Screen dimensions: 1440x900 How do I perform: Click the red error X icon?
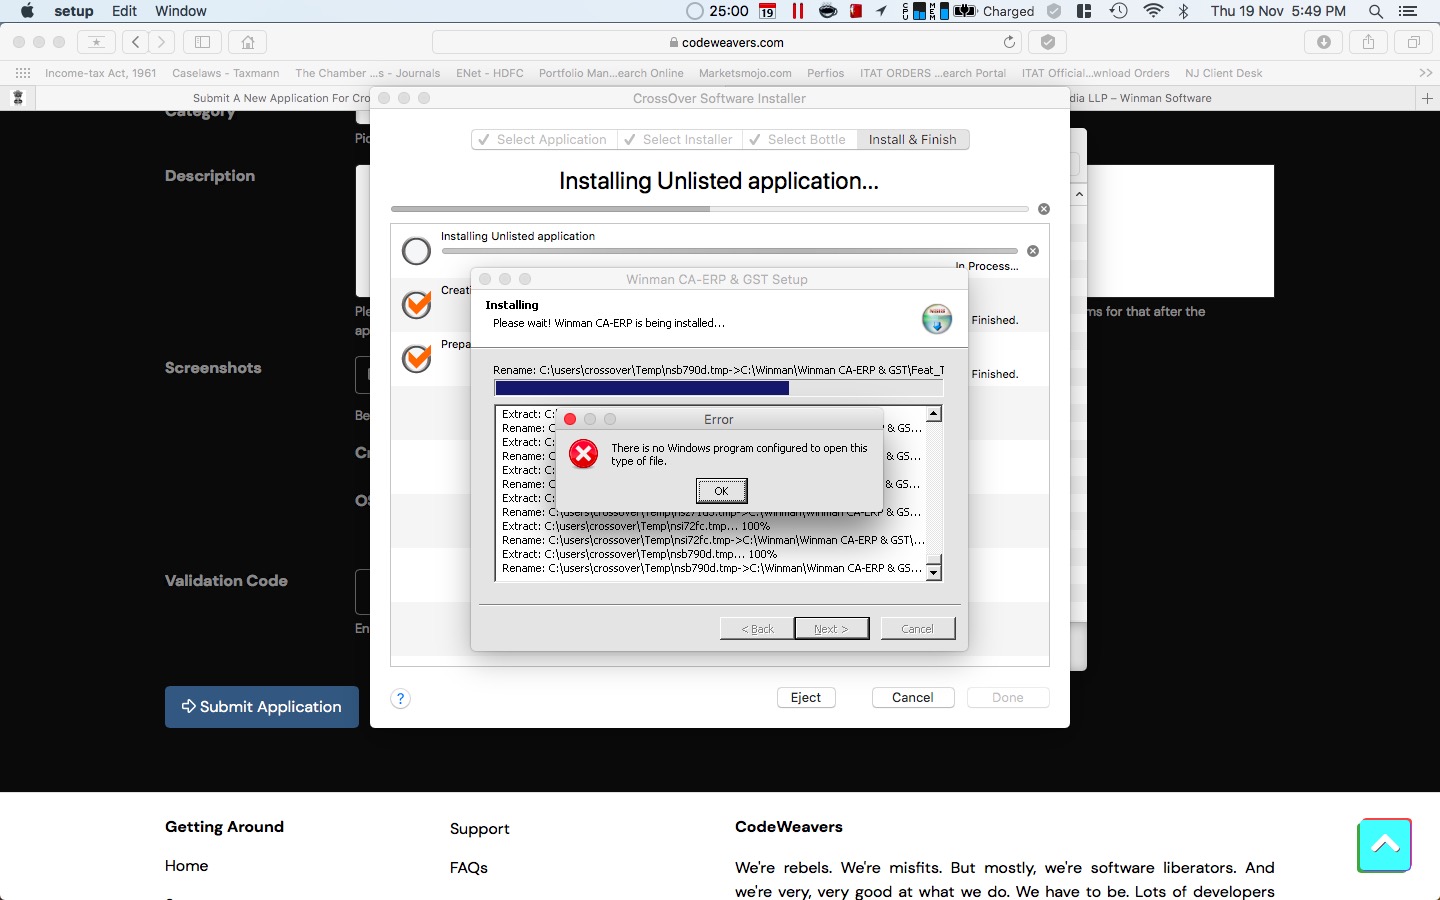[584, 455]
